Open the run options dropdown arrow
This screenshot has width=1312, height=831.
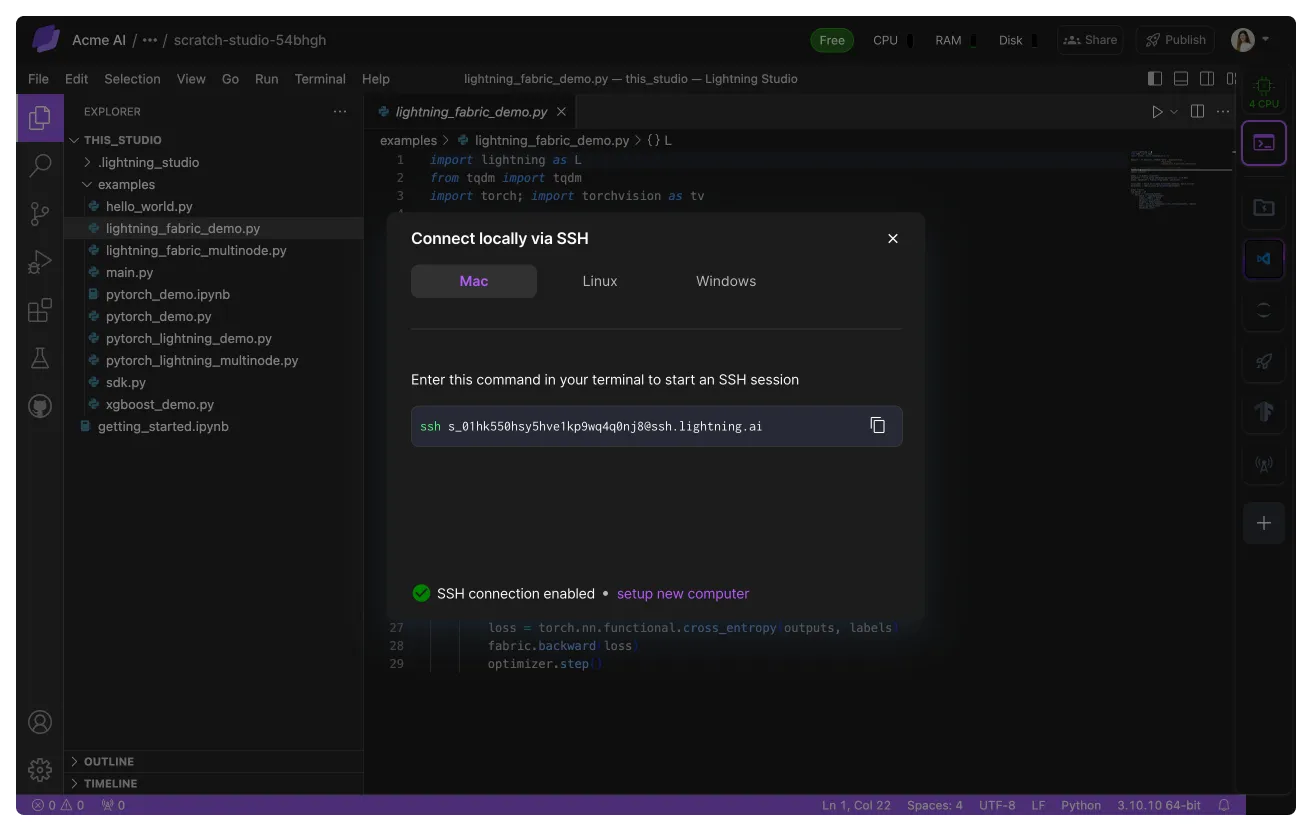[1174, 112]
